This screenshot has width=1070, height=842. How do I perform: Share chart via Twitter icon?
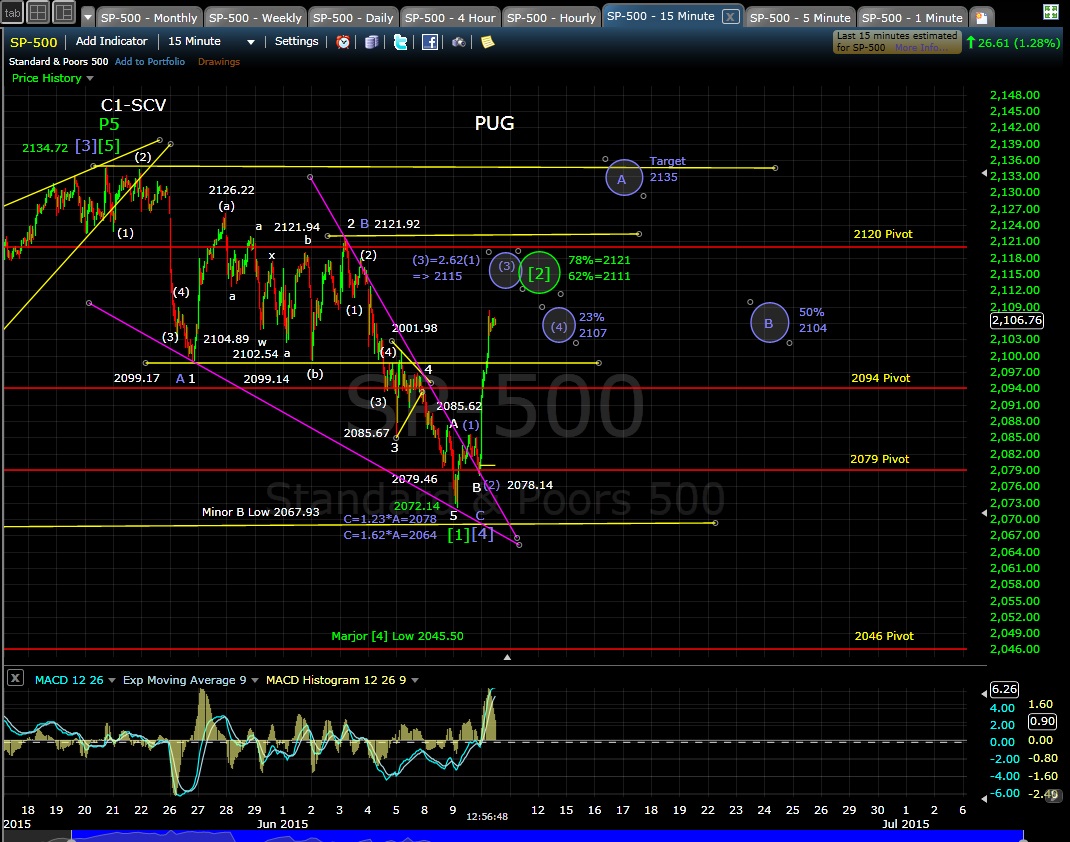pyautogui.click(x=401, y=42)
